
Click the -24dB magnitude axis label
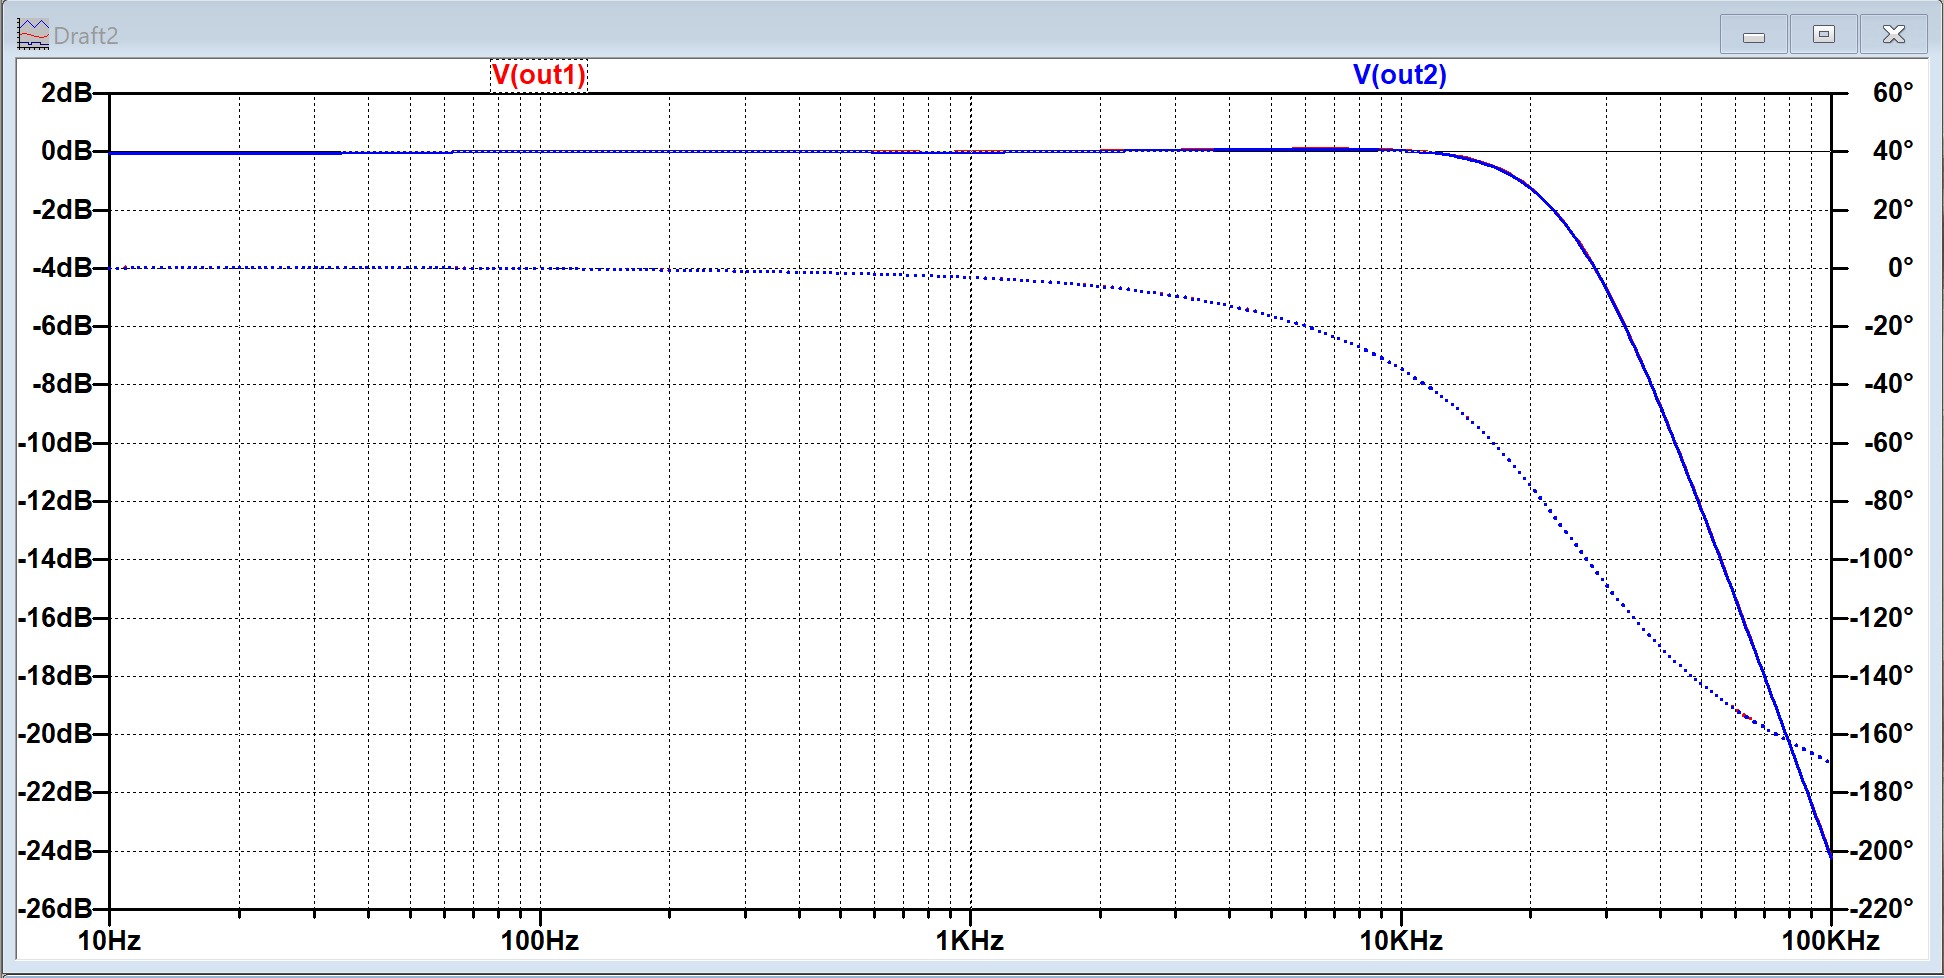[56, 851]
